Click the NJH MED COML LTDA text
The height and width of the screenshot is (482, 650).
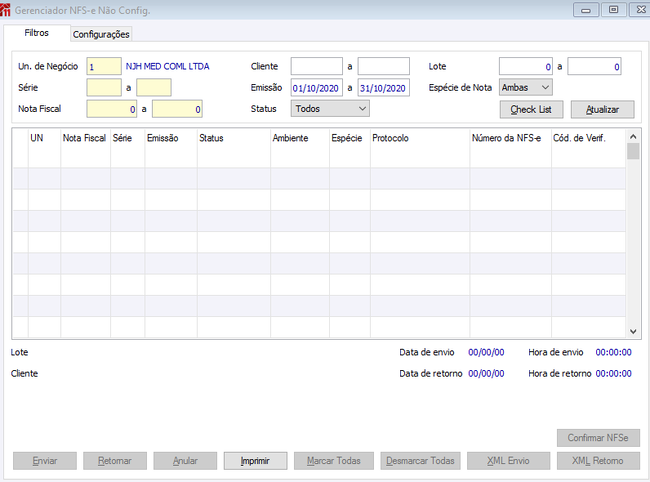pos(167,66)
